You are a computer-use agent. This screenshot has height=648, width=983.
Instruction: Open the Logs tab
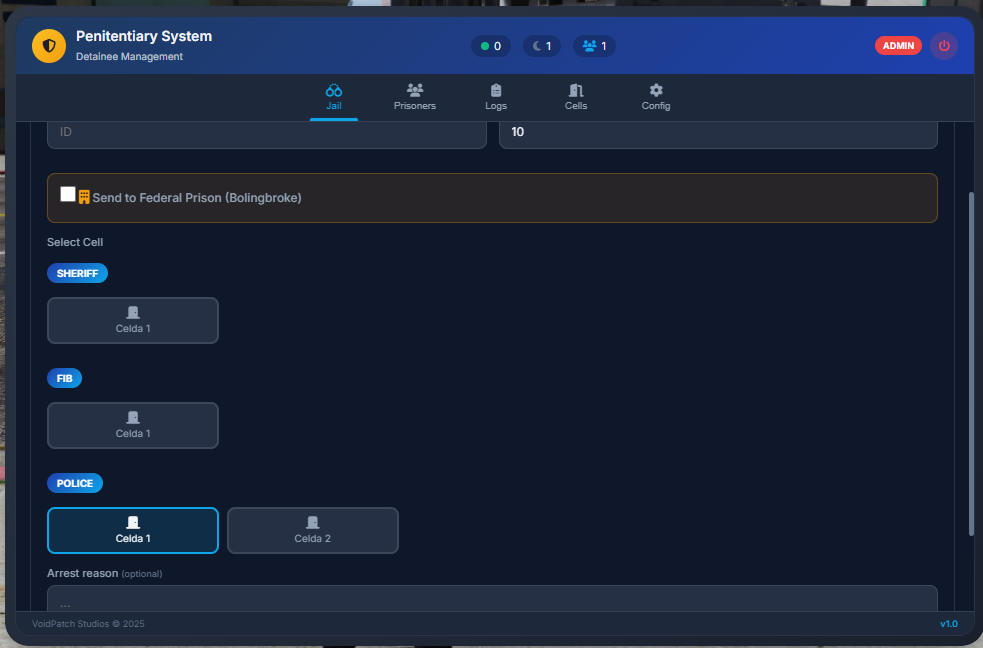point(495,97)
